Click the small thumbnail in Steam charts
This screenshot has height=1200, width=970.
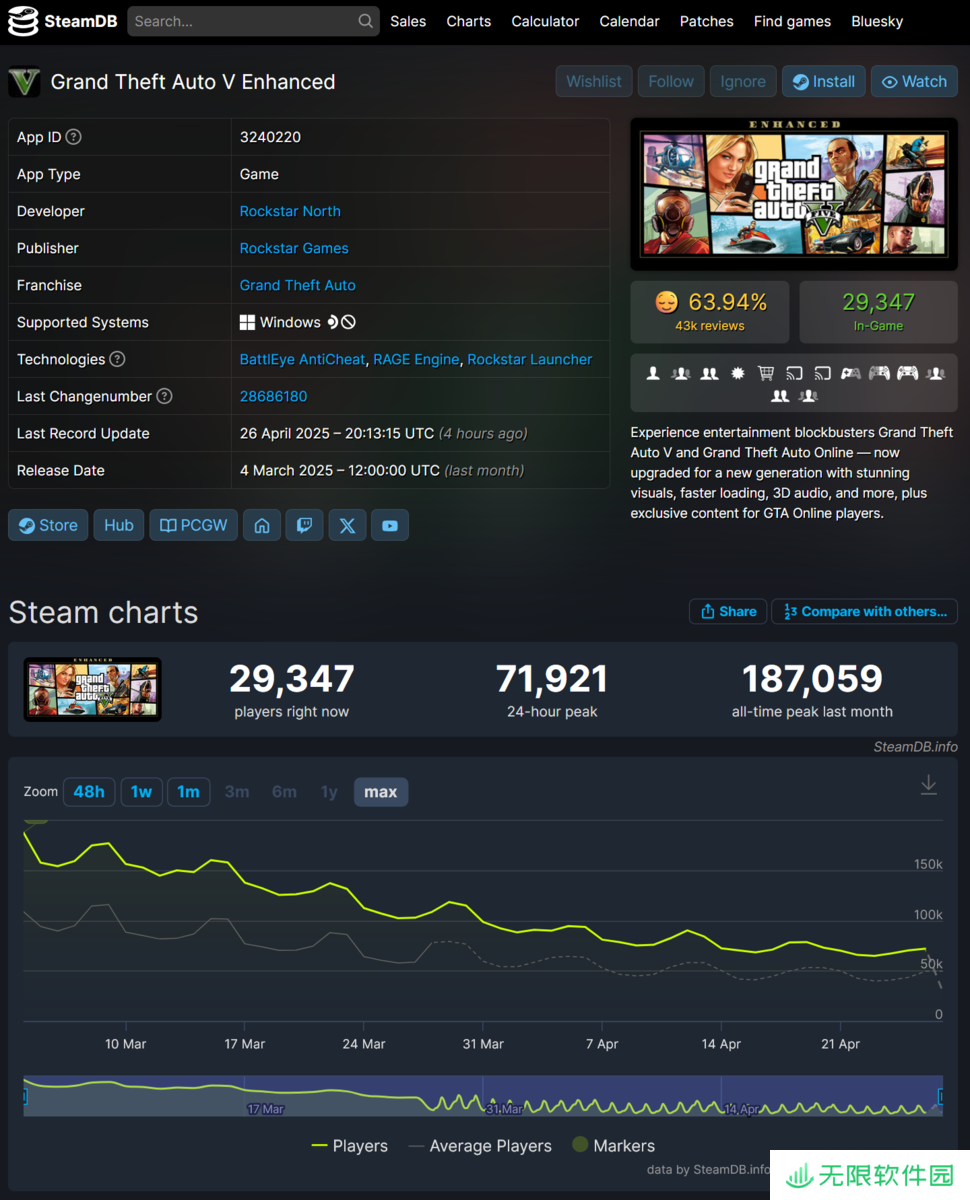[92, 689]
